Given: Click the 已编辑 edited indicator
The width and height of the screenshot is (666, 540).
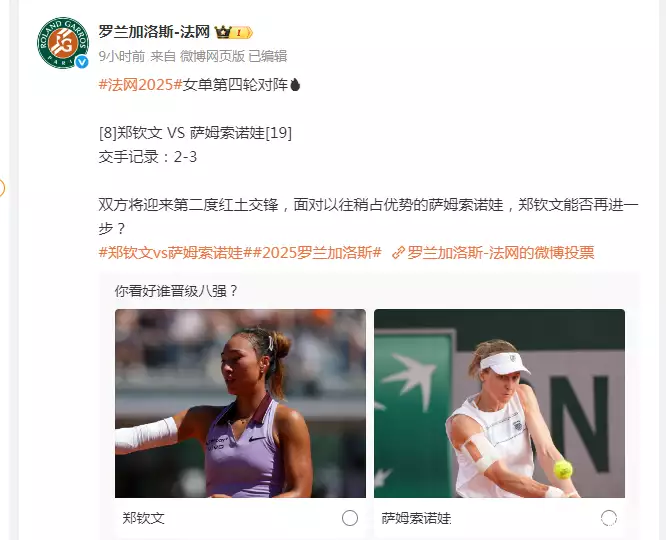Looking at the screenshot, I should (268, 56).
